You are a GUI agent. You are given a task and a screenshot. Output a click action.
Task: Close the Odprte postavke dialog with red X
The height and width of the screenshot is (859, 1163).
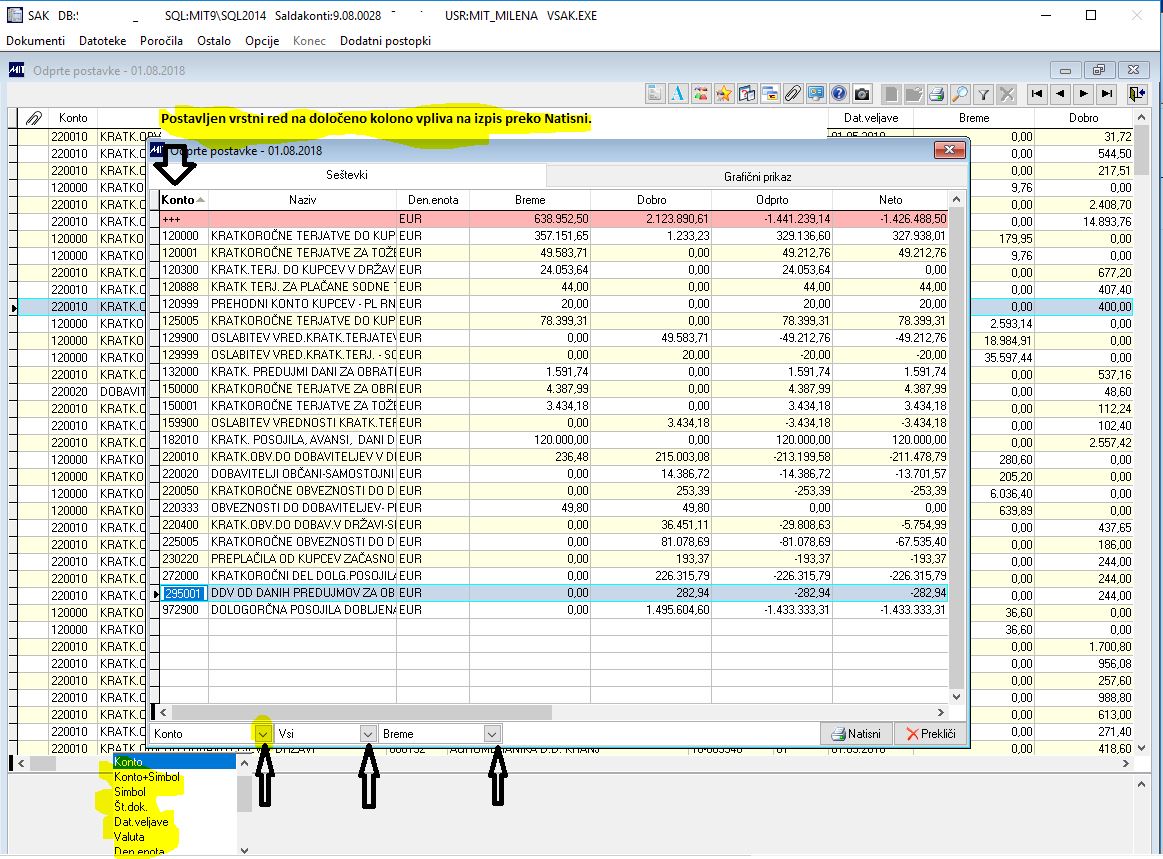coord(949,151)
